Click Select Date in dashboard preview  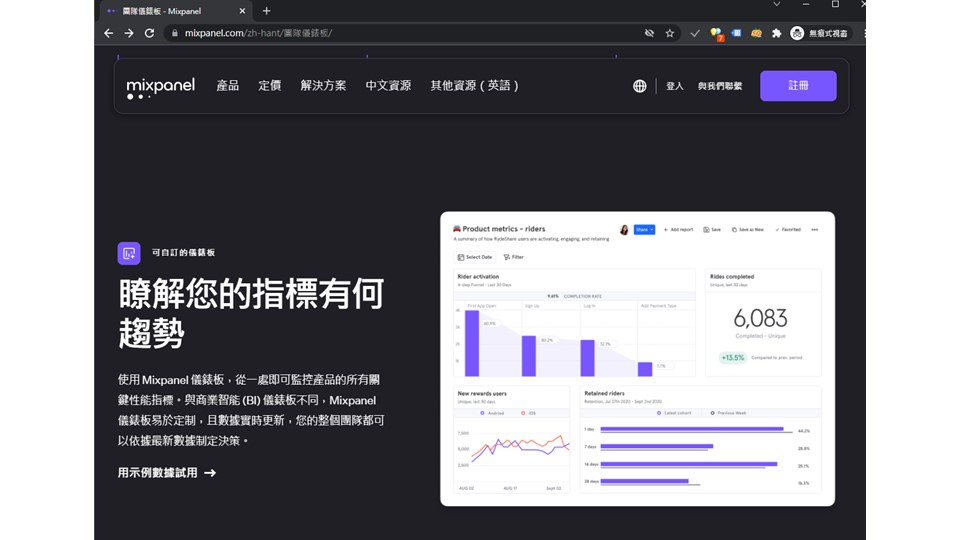click(474, 257)
